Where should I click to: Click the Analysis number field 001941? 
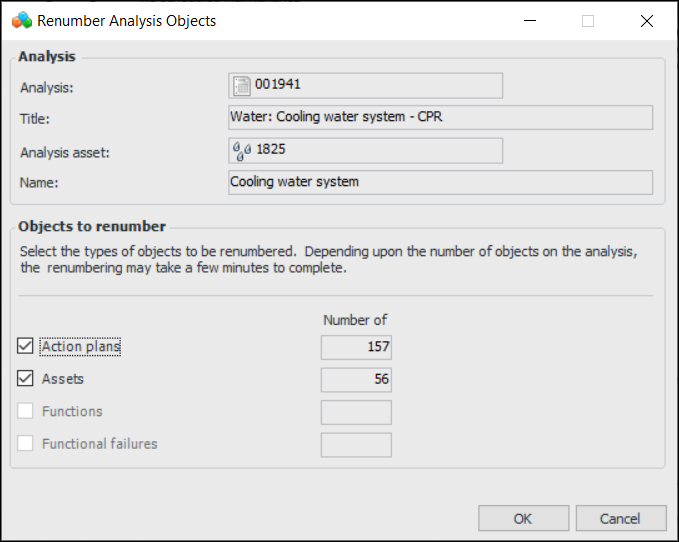click(x=375, y=86)
